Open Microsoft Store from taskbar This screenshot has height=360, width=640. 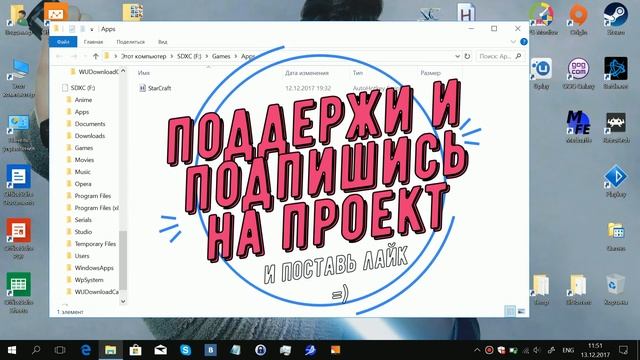(136, 350)
